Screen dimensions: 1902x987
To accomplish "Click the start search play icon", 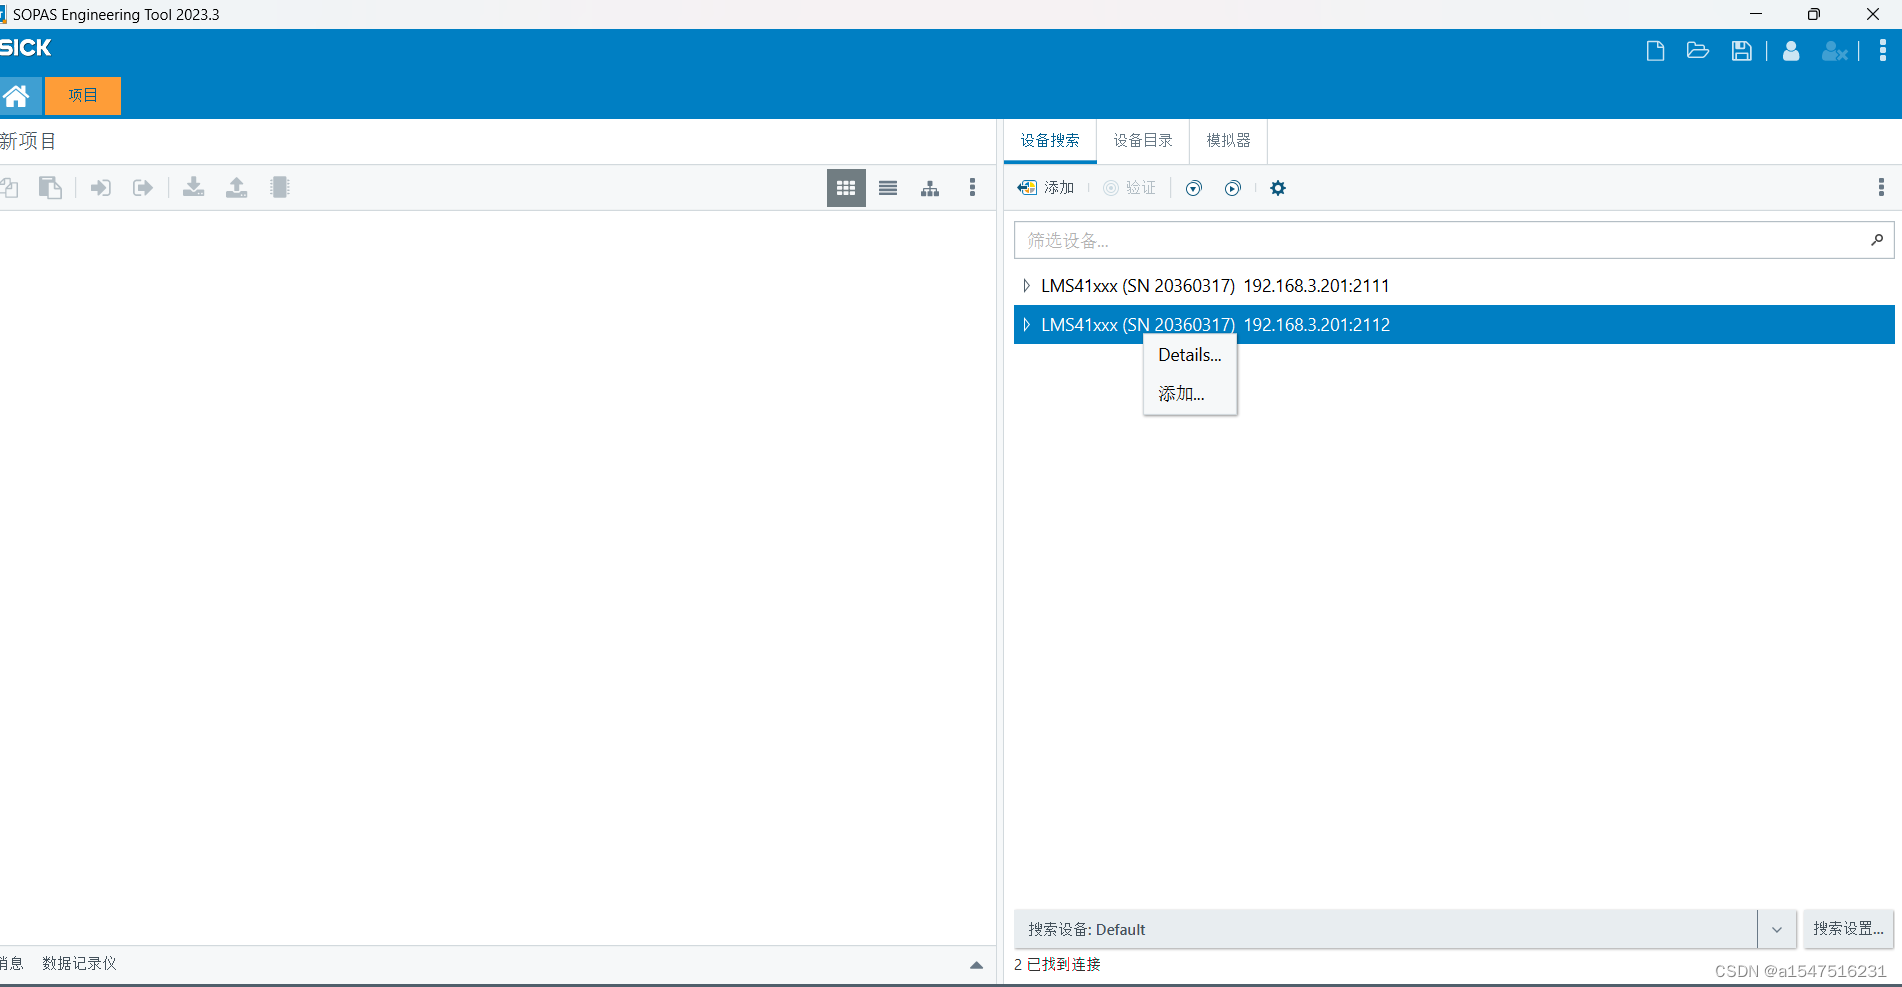I will pyautogui.click(x=1233, y=188).
